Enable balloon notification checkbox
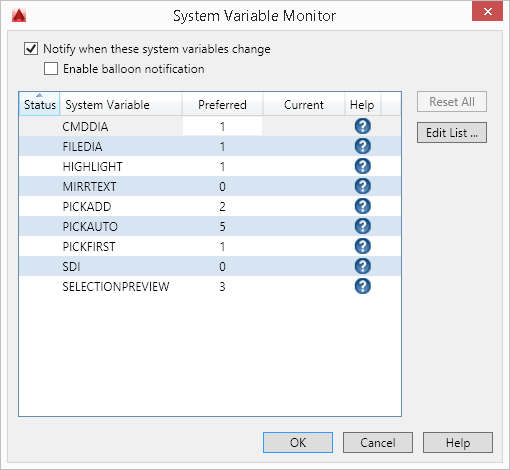 point(51,69)
